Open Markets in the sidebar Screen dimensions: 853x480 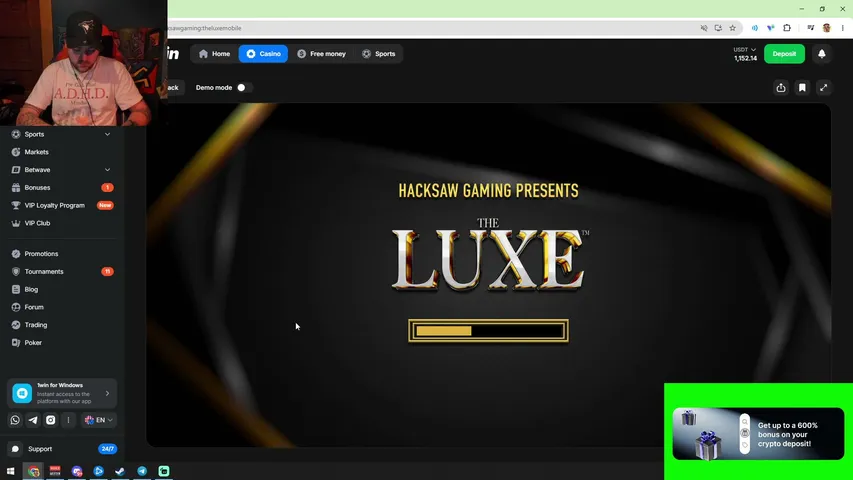tap(36, 152)
